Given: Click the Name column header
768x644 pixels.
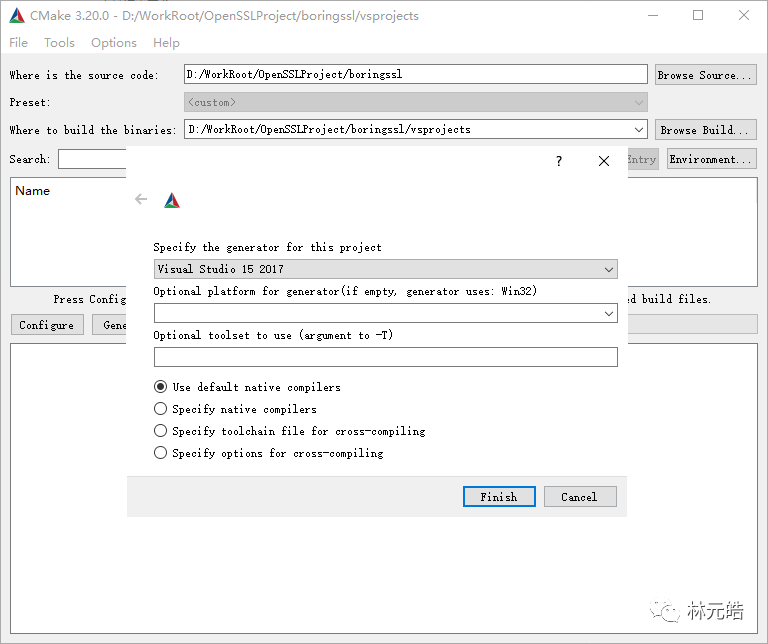Looking at the screenshot, I should [x=32, y=191].
